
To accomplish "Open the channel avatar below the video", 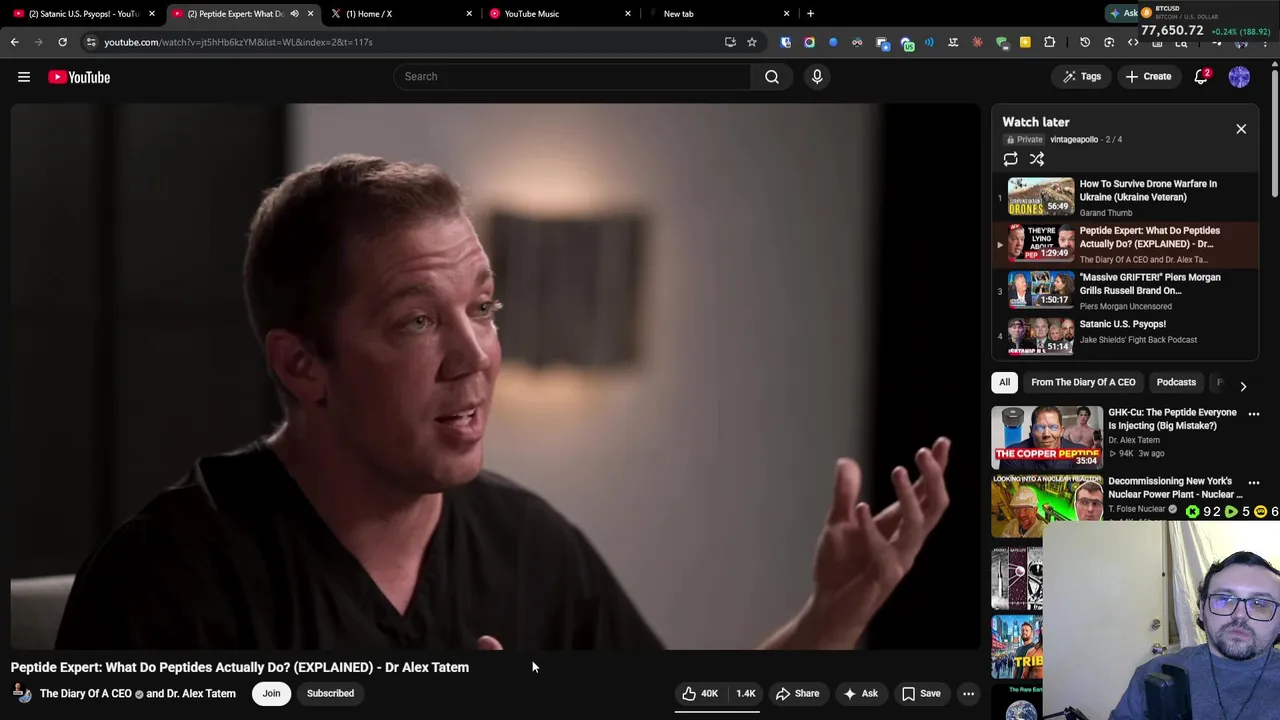I will click(x=22, y=694).
